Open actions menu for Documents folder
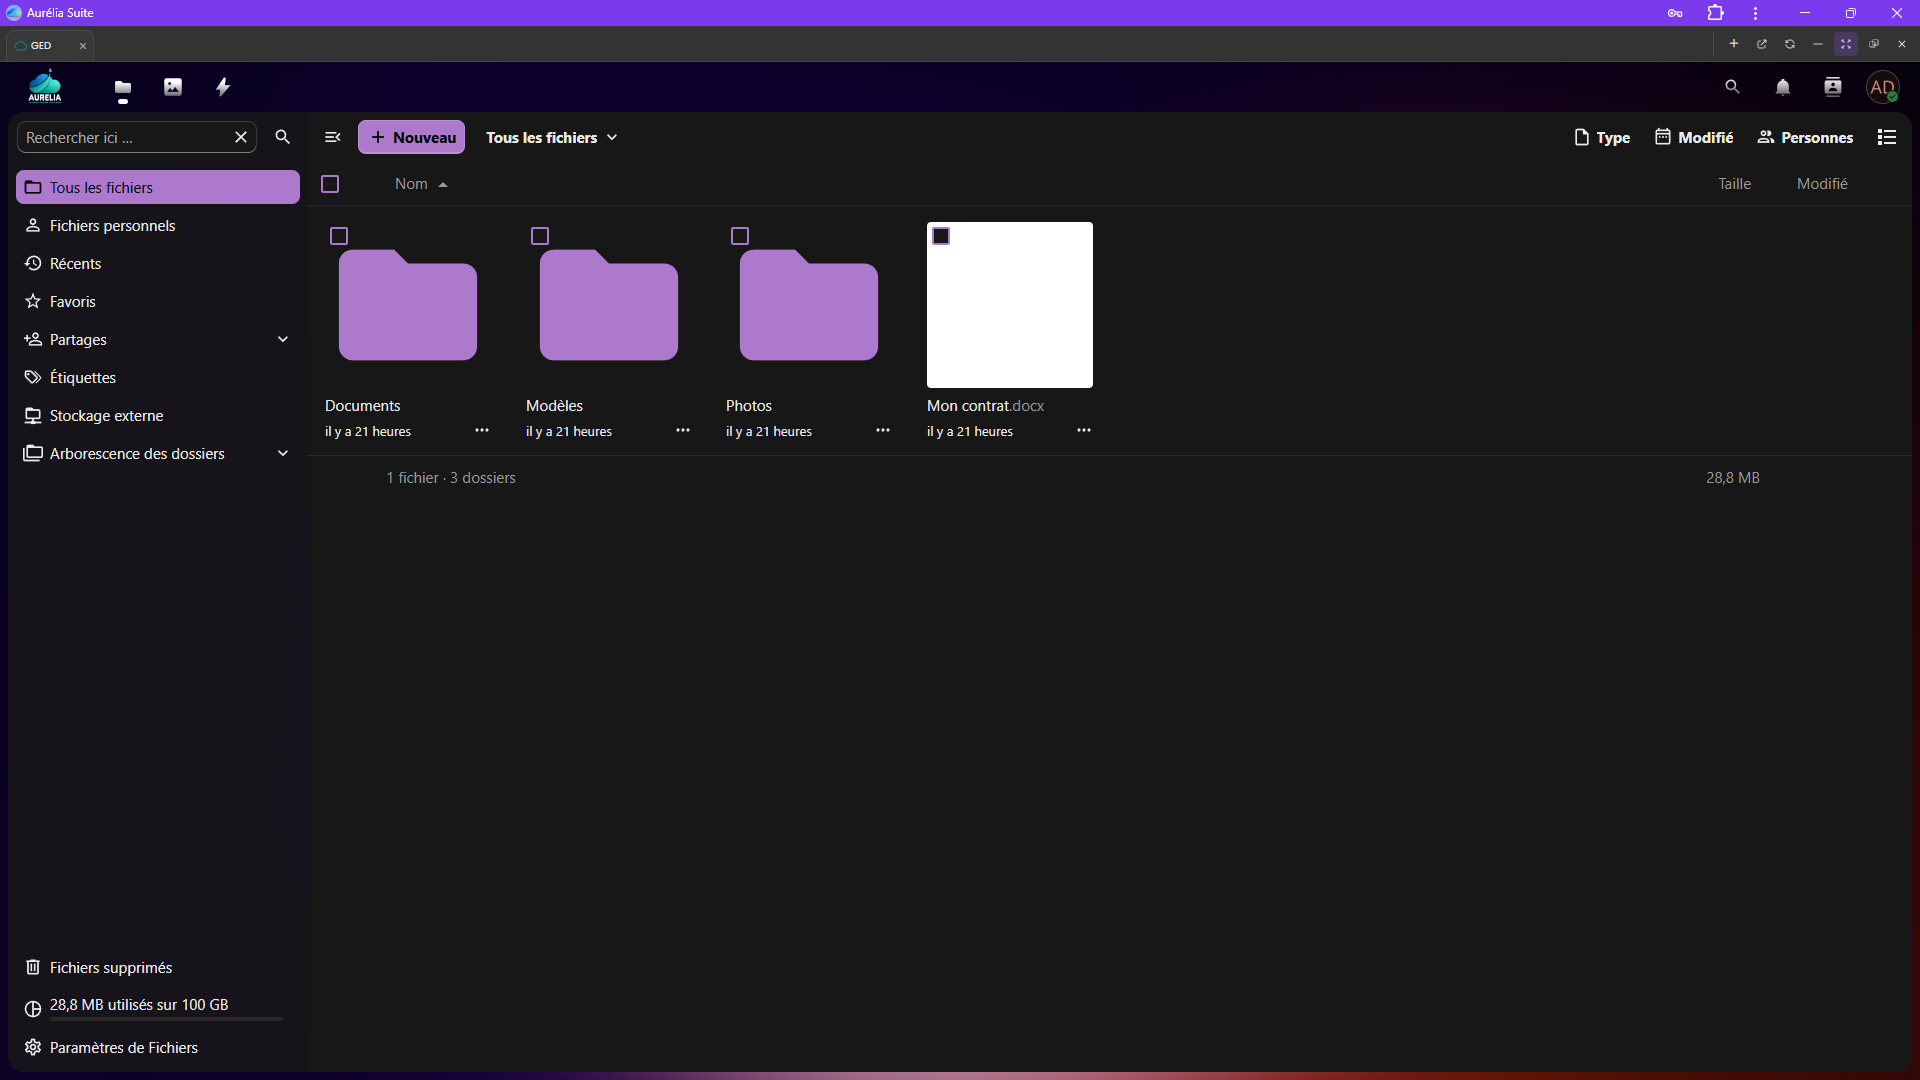 pyautogui.click(x=482, y=430)
